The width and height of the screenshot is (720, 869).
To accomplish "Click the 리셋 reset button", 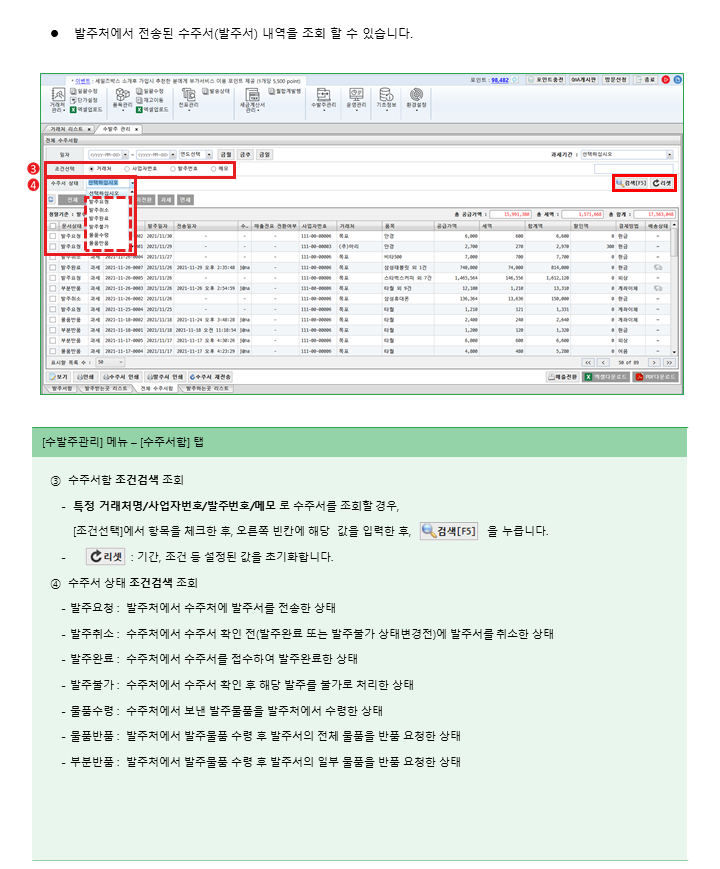I will tap(662, 183).
